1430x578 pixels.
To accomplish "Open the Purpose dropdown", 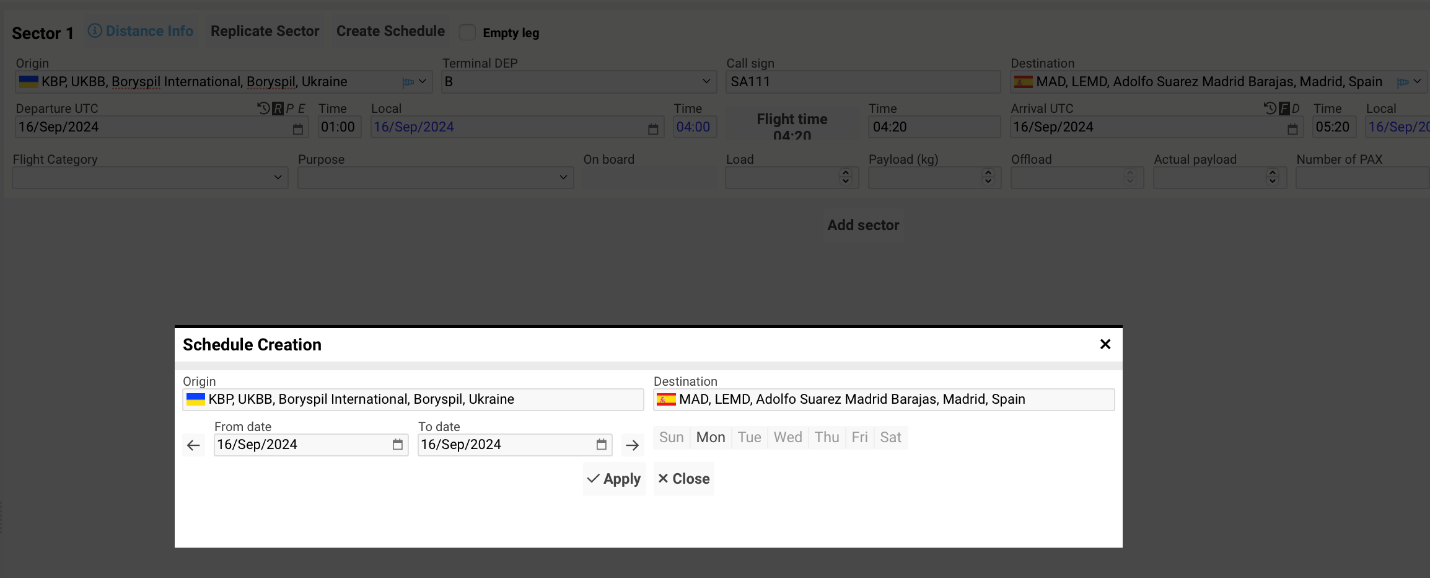I will tap(565, 177).
